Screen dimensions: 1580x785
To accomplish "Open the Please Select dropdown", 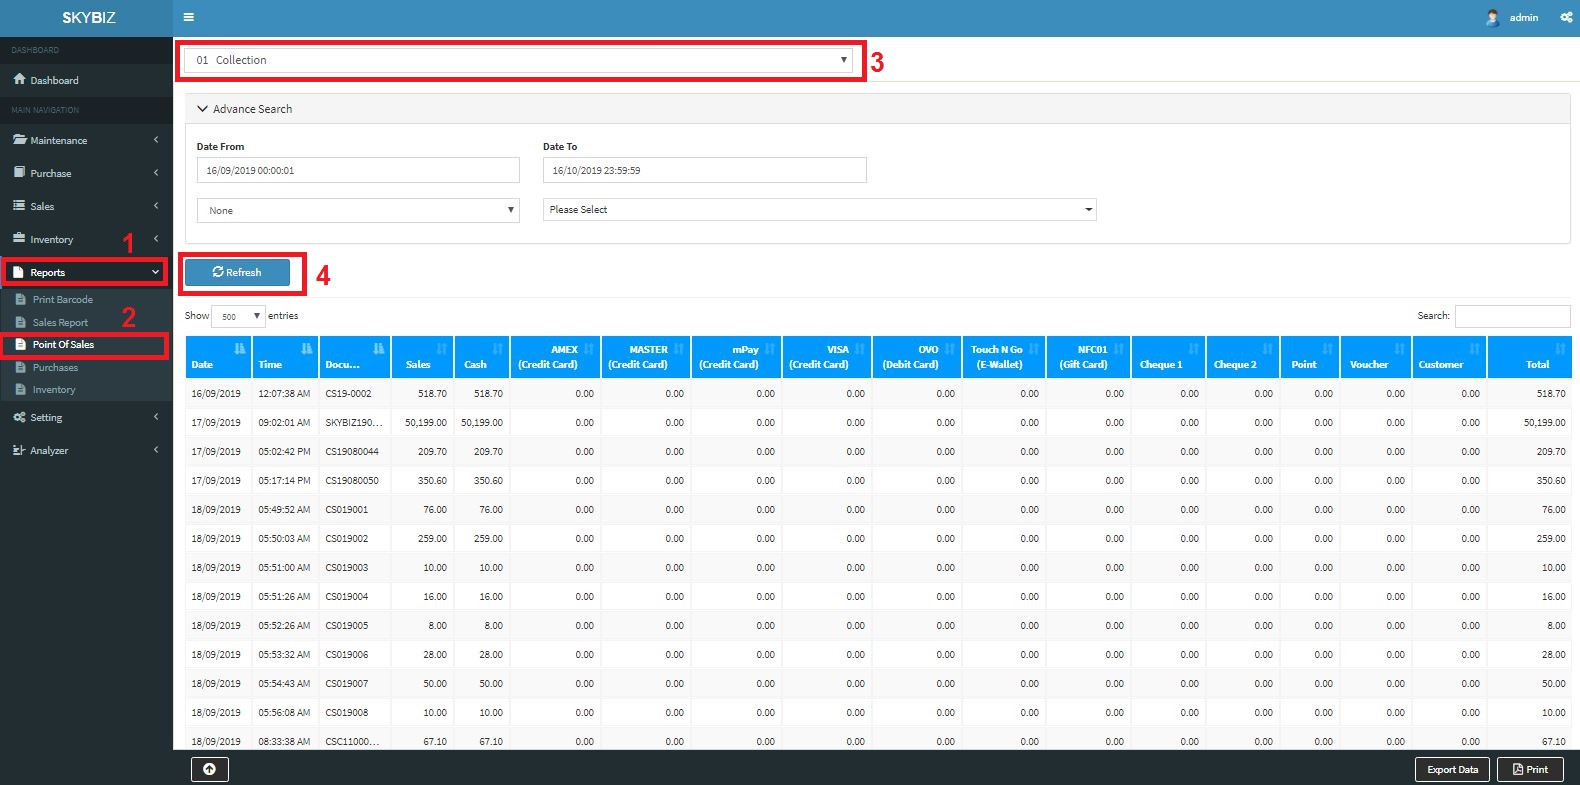I will click(819, 210).
